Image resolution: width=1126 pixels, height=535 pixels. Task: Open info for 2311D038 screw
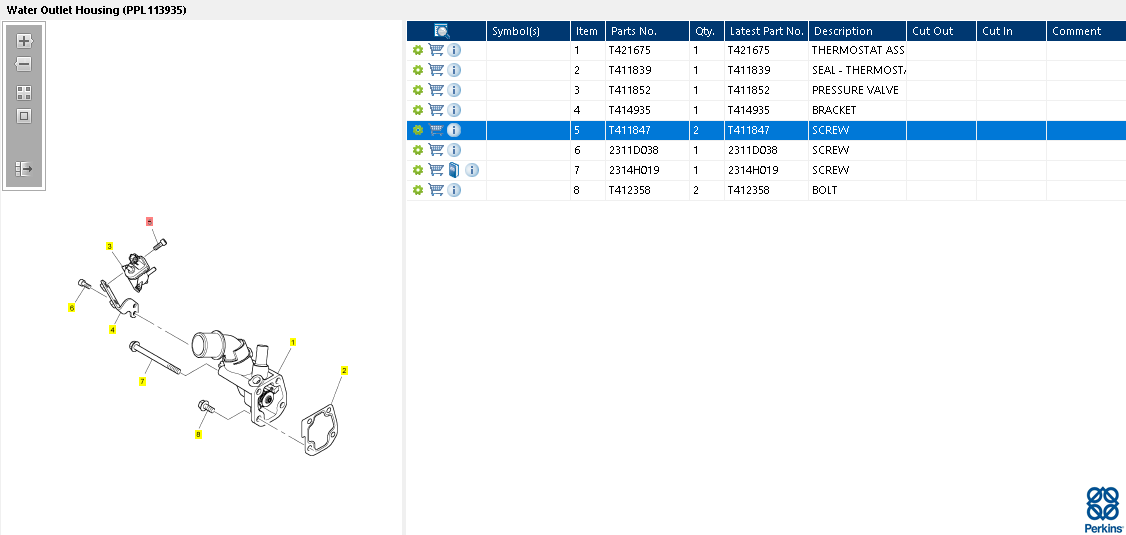[454, 151]
